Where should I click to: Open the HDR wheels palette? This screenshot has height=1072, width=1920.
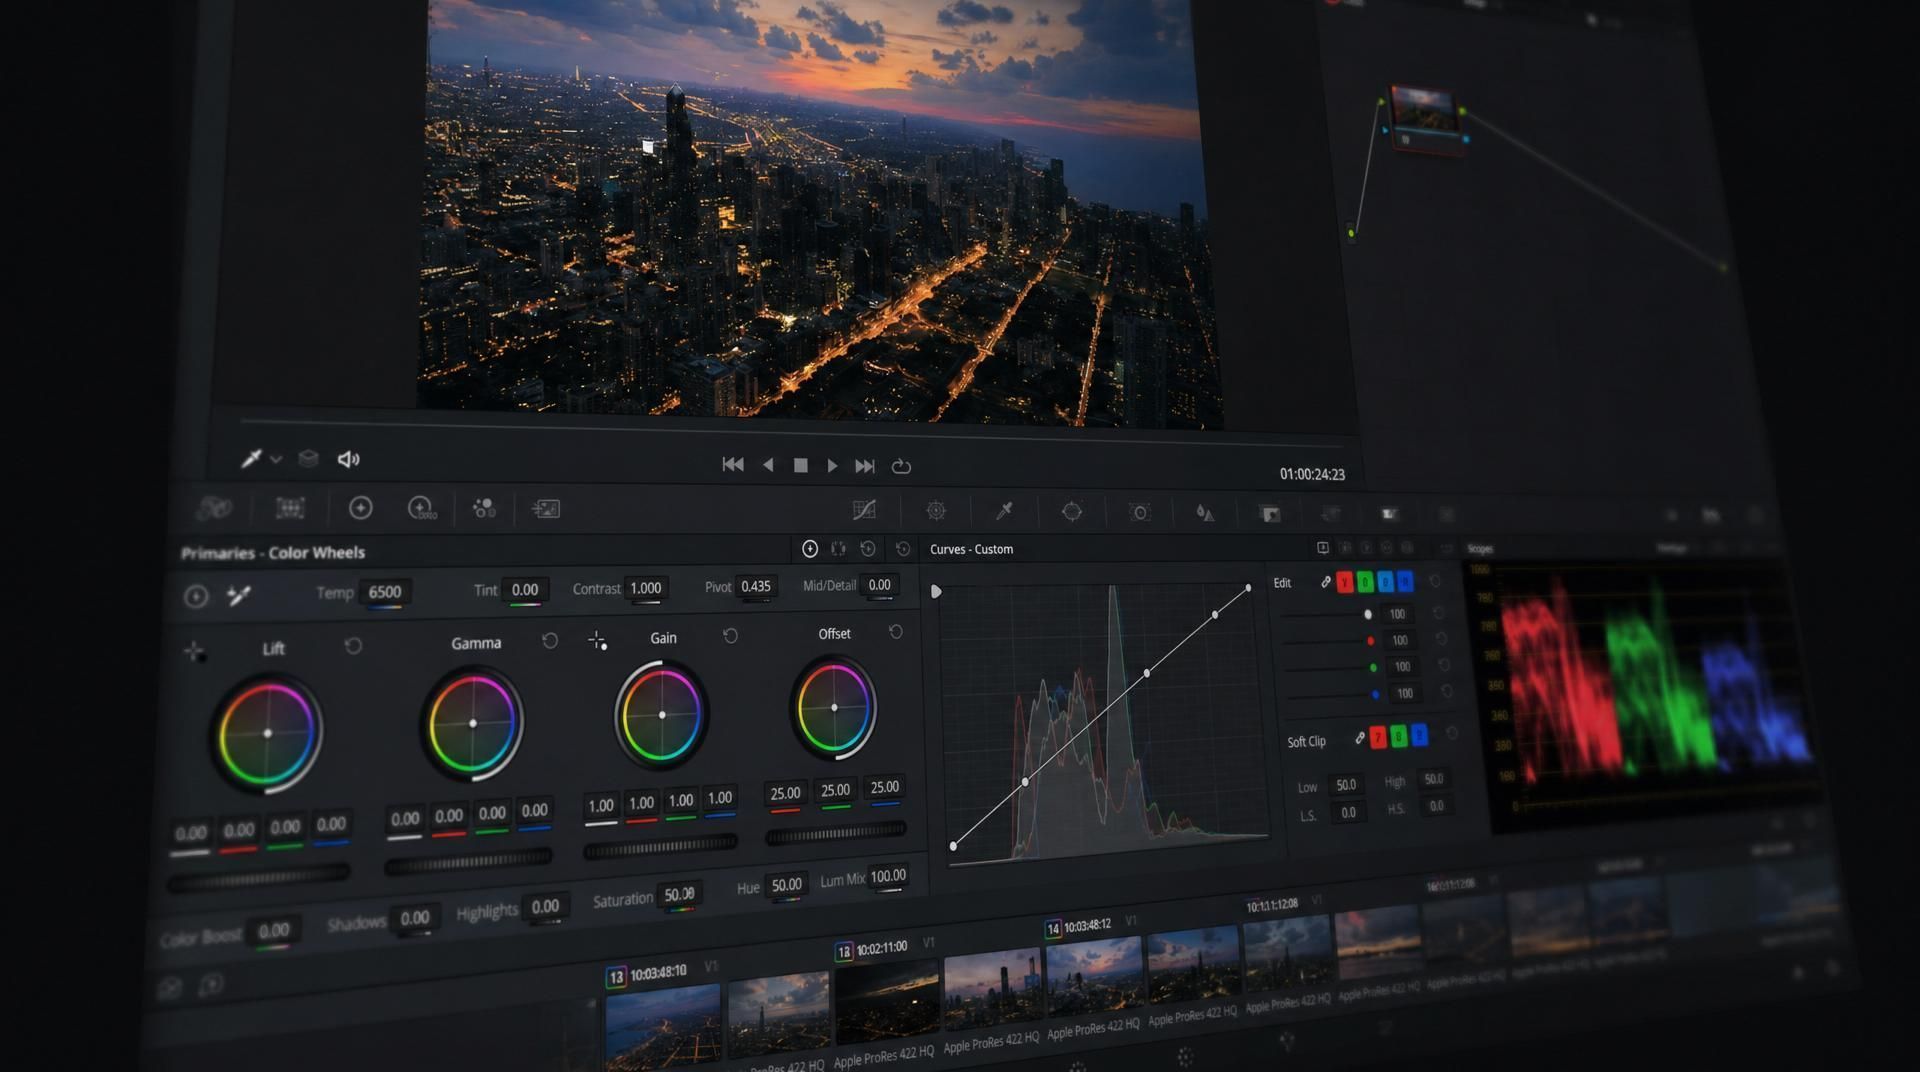(422, 508)
